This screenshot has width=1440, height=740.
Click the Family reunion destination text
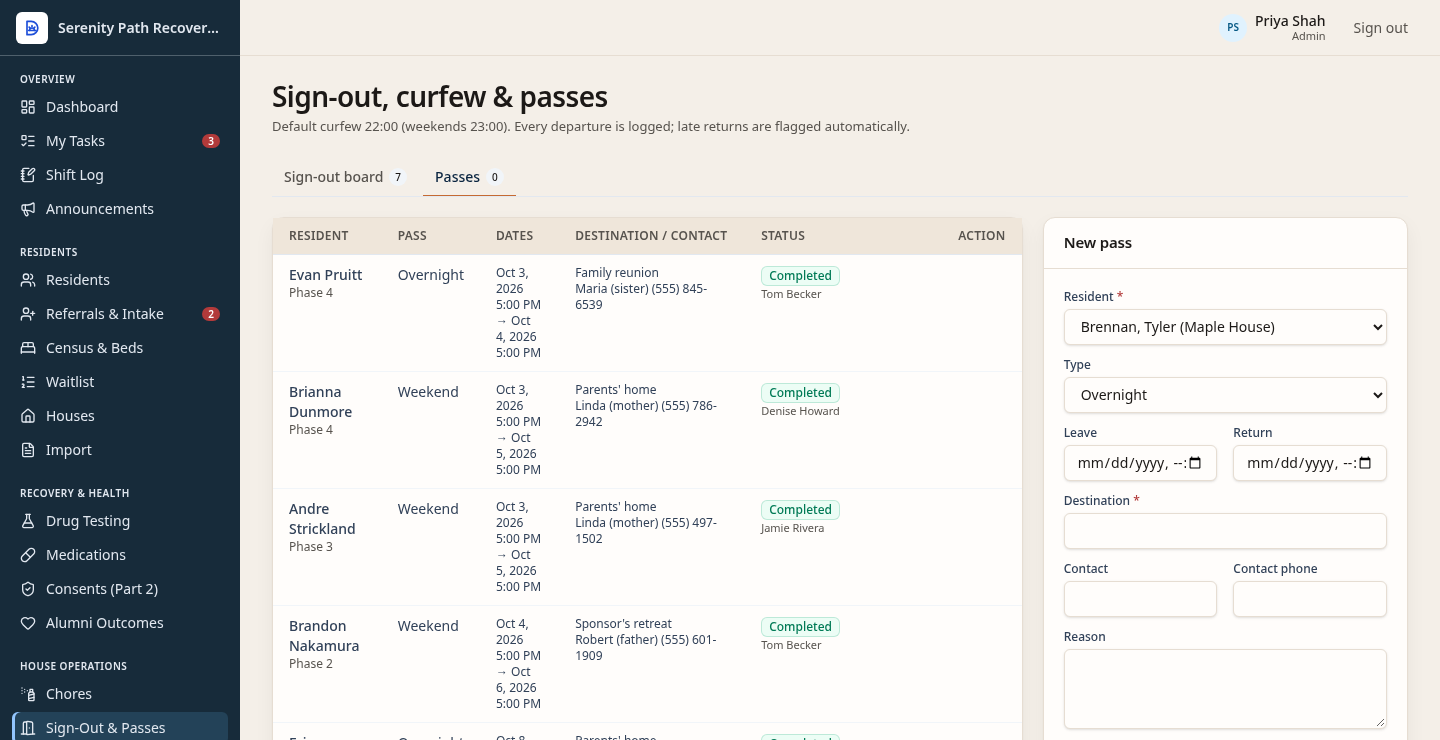tap(617, 273)
